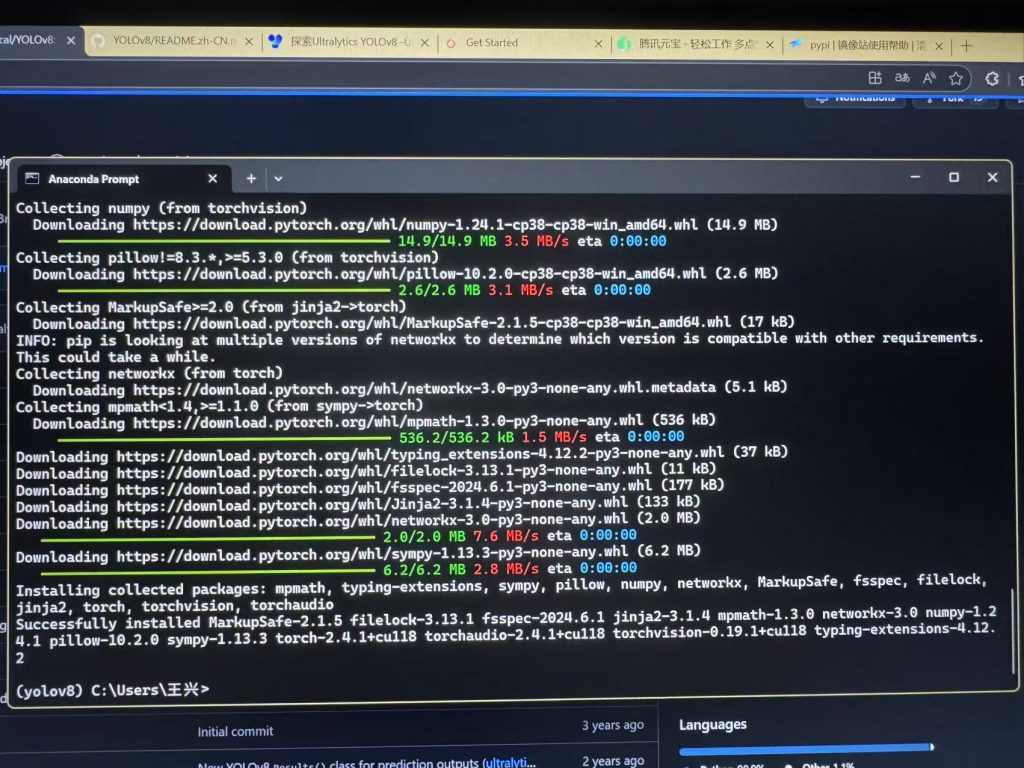The width and height of the screenshot is (1024, 768).
Task: Switch to the pypi 镜像站使用帮助 tab
Action: click(x=865, y=45)
